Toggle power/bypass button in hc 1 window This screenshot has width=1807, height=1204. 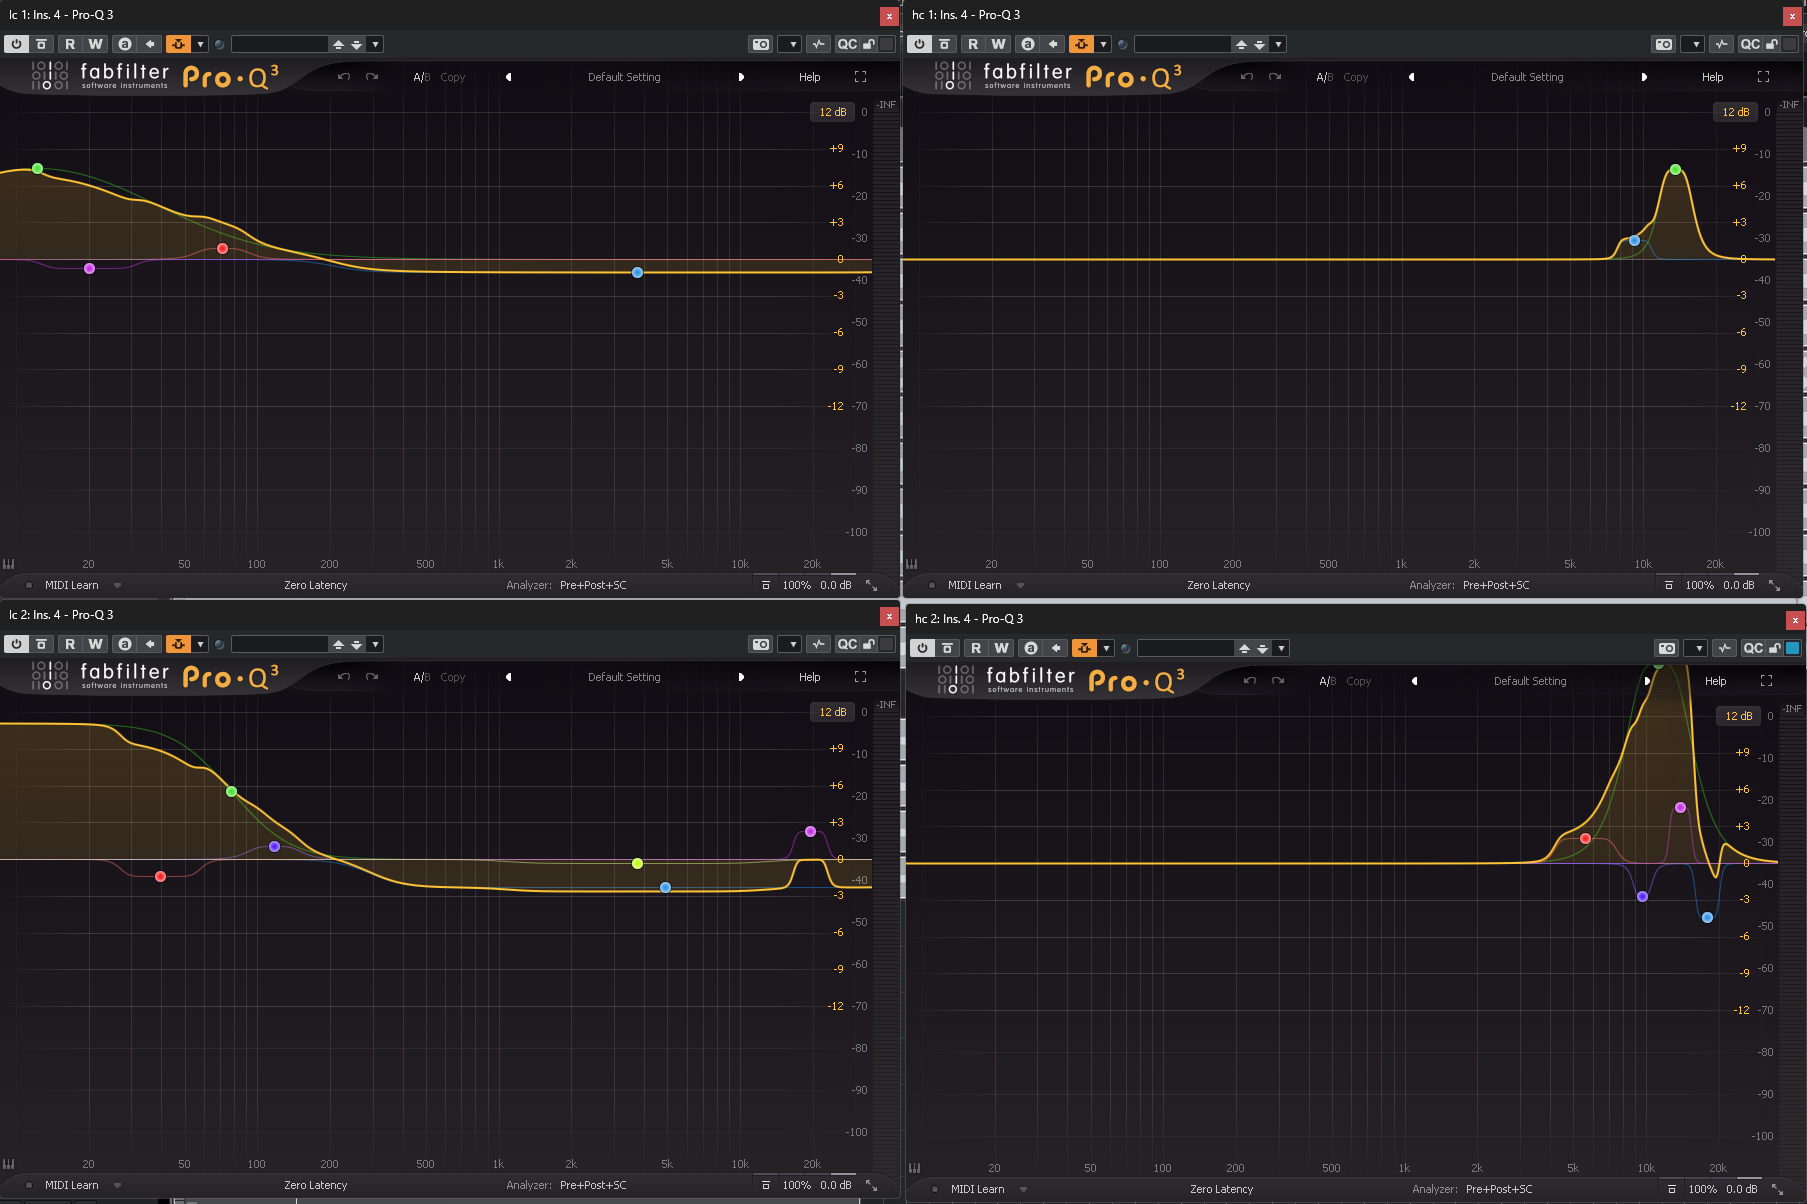919,44
